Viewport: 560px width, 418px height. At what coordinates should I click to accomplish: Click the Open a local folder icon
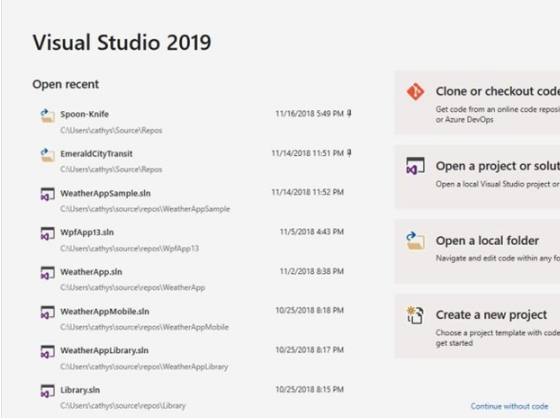(x=415, y=241)
